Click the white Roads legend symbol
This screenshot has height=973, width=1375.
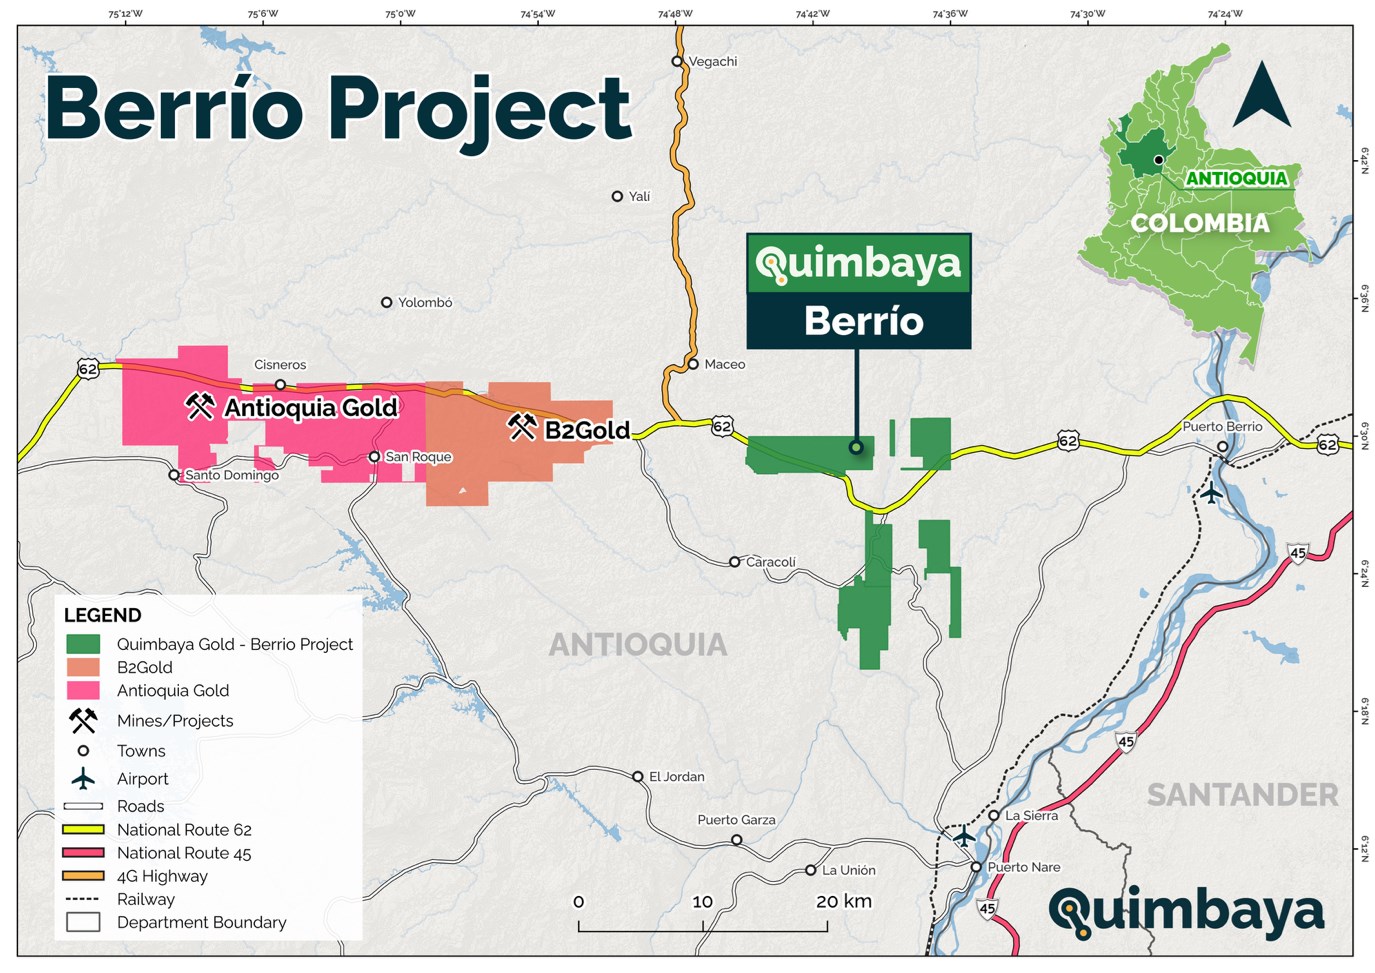83,806
